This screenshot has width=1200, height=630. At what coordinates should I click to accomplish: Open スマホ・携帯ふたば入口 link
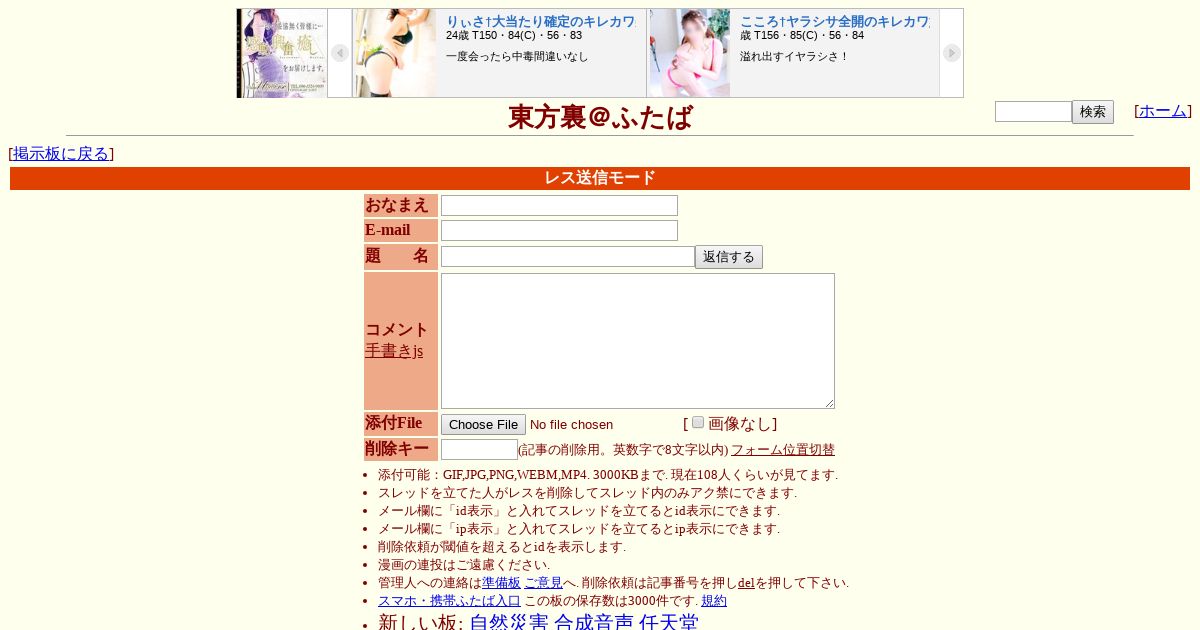point(449,601)
